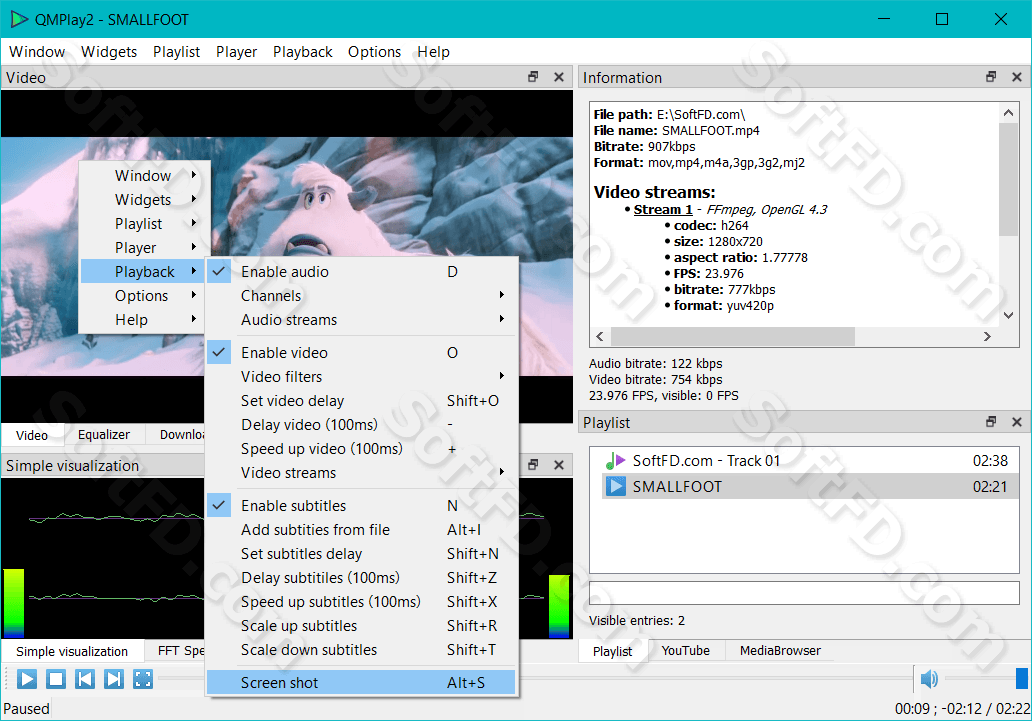Open the Help menu in menu bar
Screen dimensions: 1032x721
click(433, 51)
